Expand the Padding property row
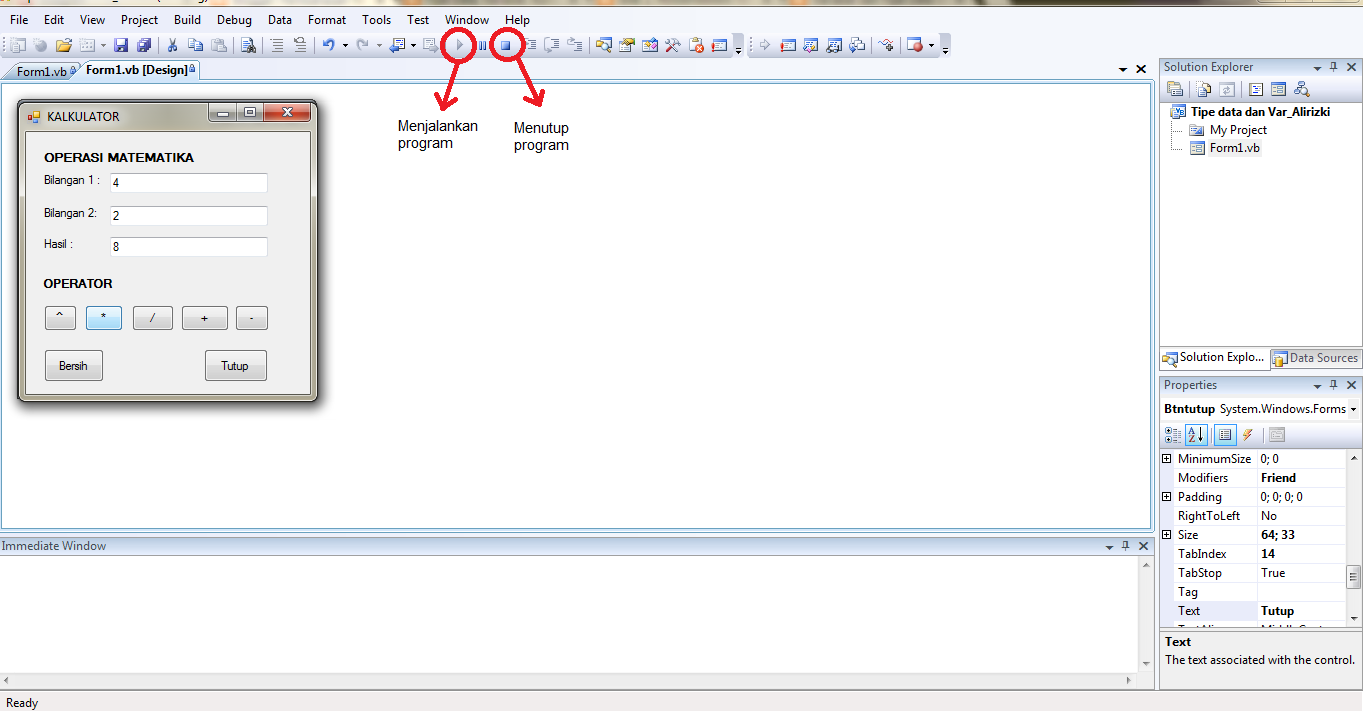1363x711 pixels. [1166, 496]
